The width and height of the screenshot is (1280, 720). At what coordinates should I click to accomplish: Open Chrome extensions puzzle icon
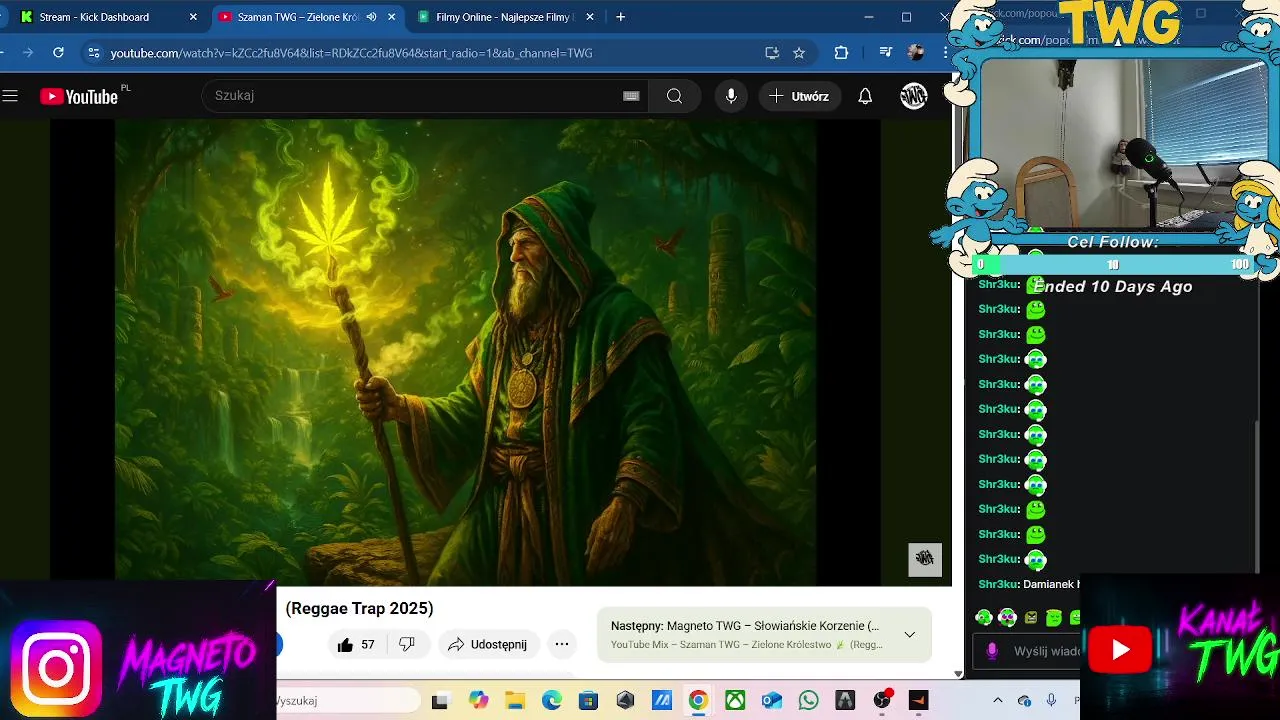tap(841, 53)
